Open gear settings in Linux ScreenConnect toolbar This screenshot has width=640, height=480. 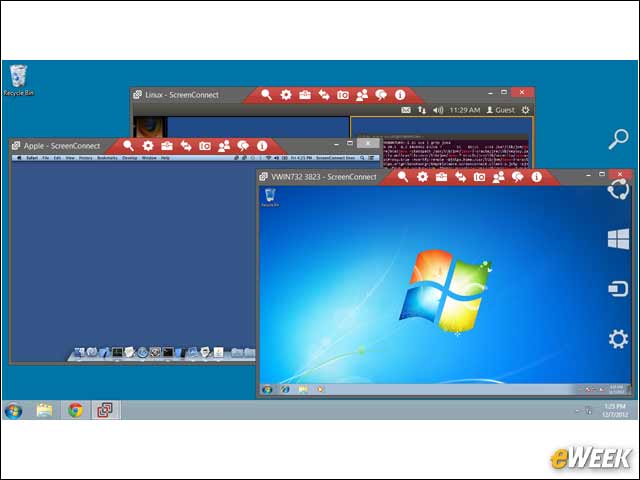(x=286, y=95)
